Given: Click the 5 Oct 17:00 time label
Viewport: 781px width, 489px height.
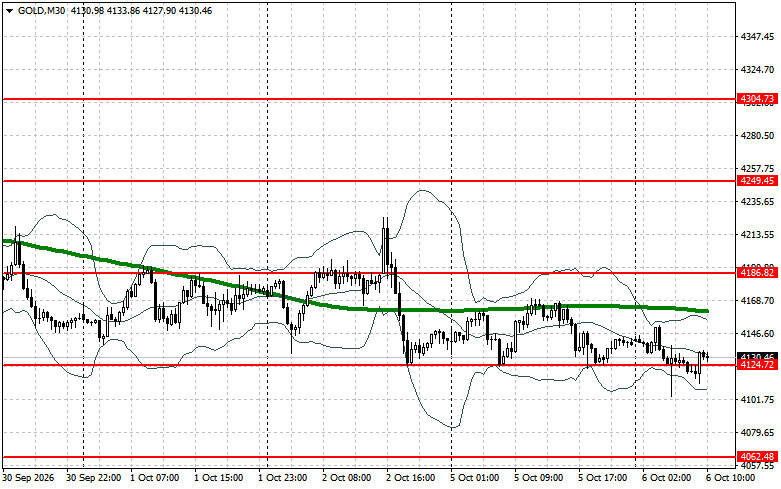Looking at the screenshot, I should click(x=603, y=478).
